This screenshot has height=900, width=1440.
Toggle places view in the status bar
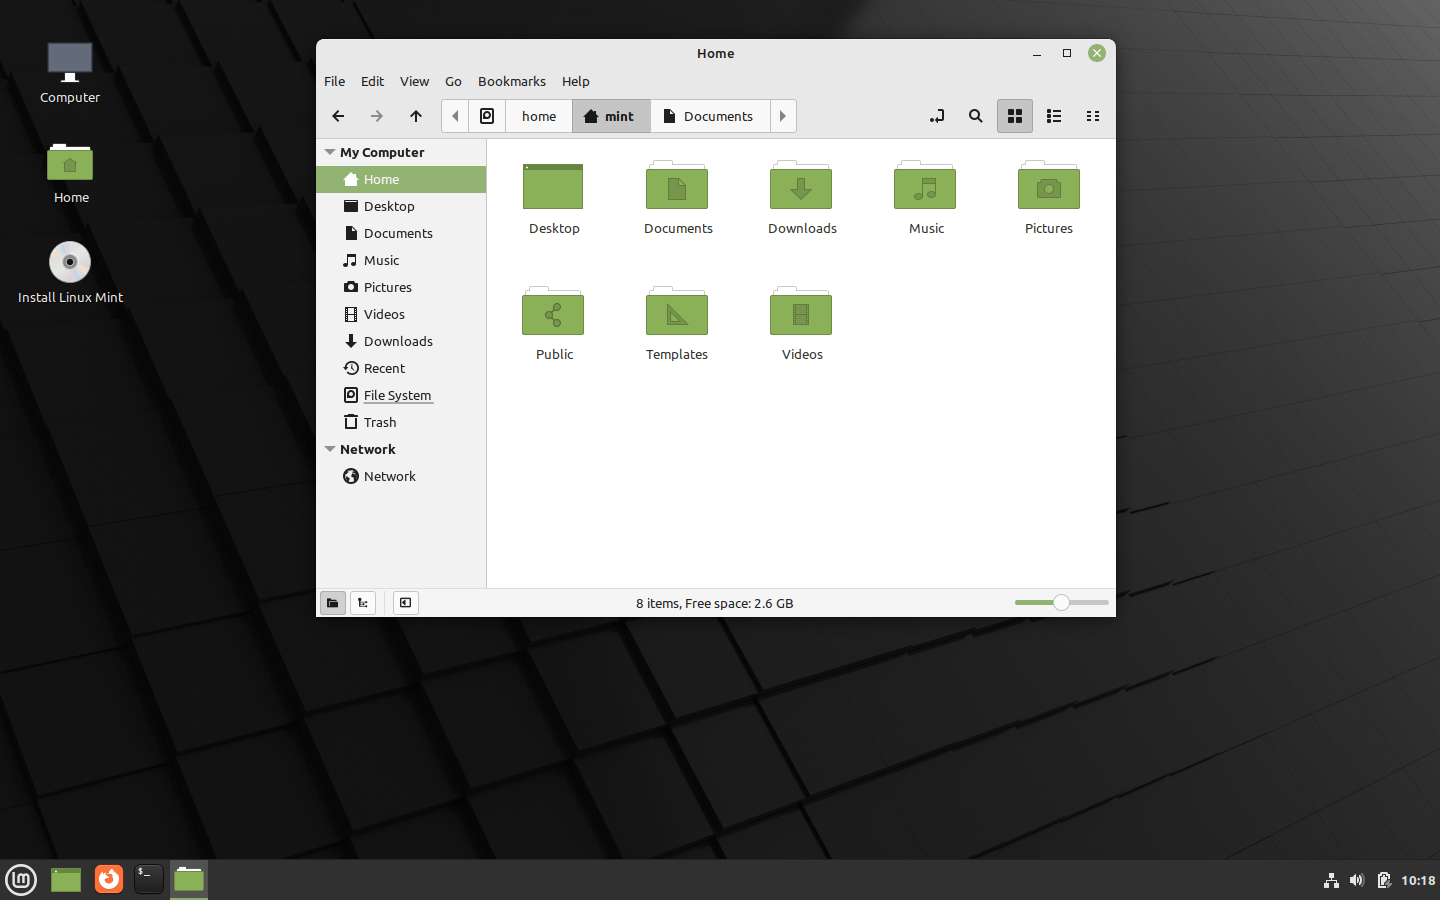pyautogui.click(x=332, y=602)
